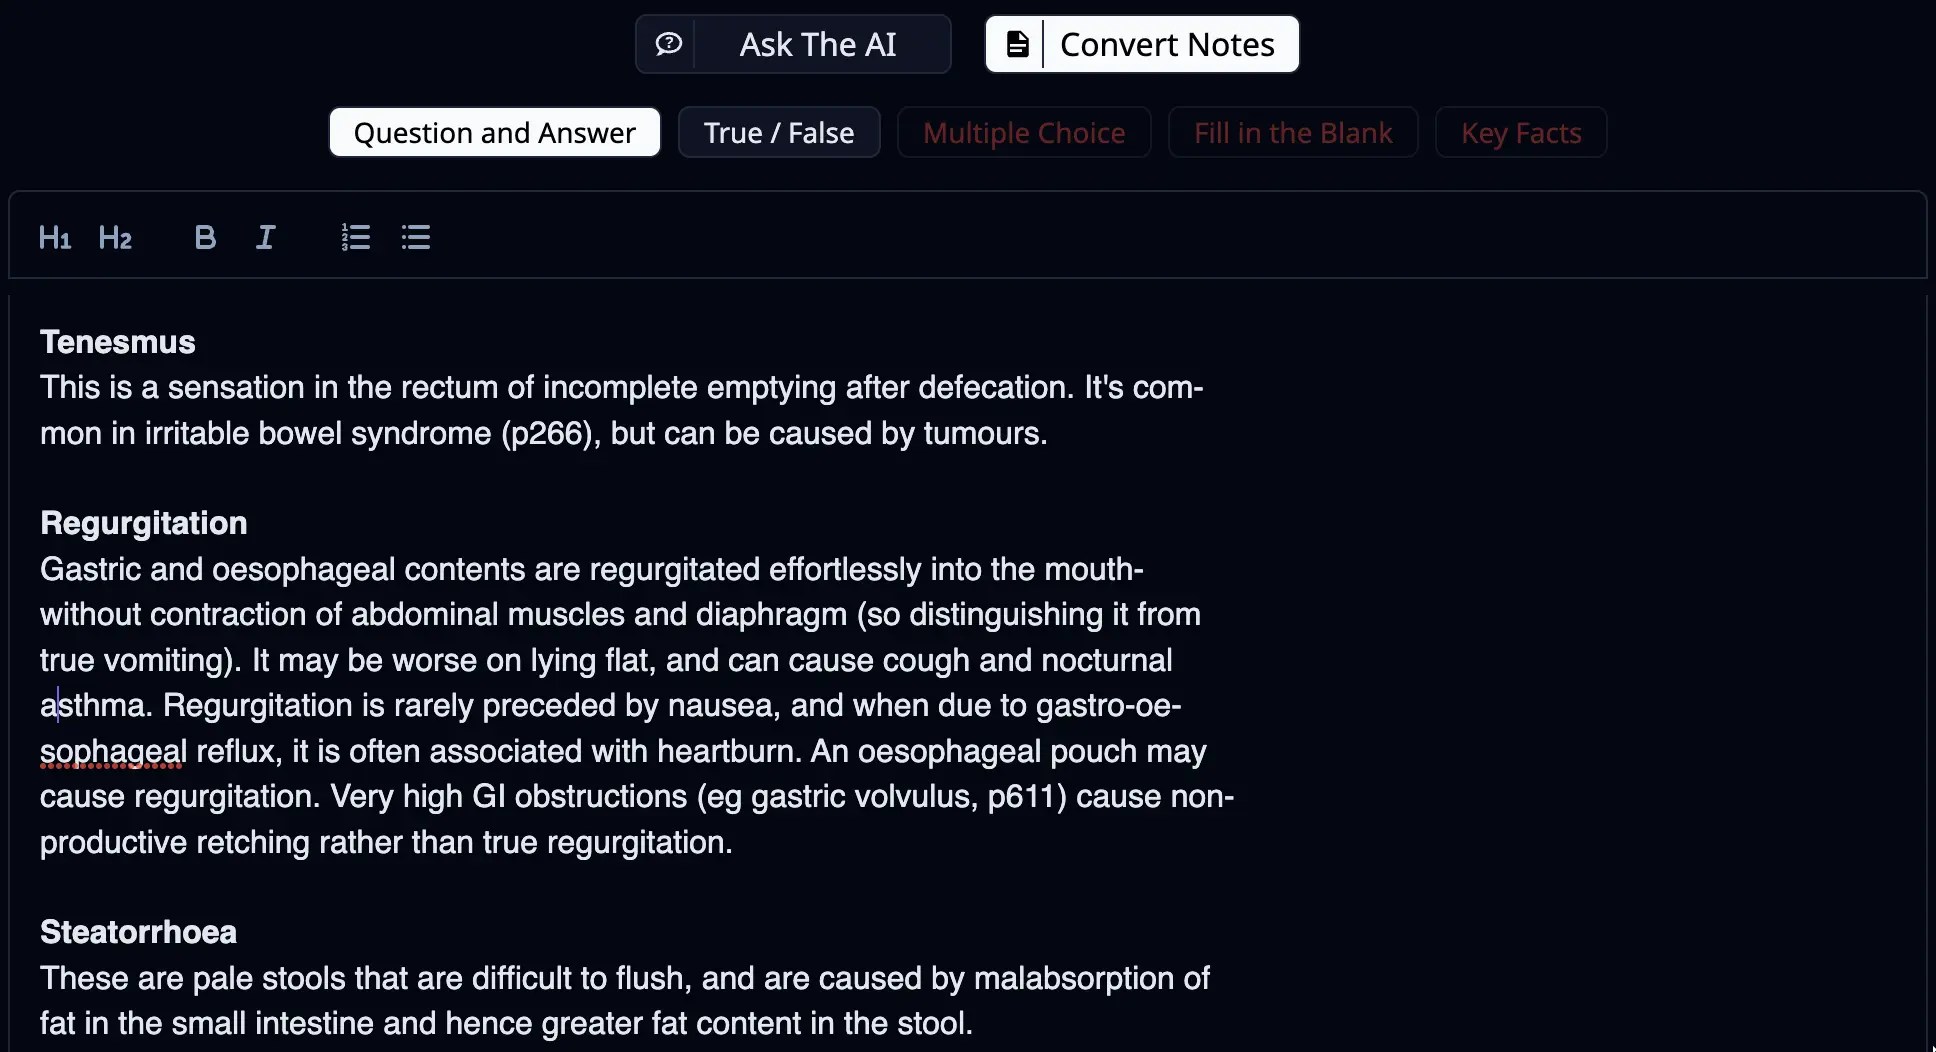Apply Heading 2 formatting

click(115, 237)
